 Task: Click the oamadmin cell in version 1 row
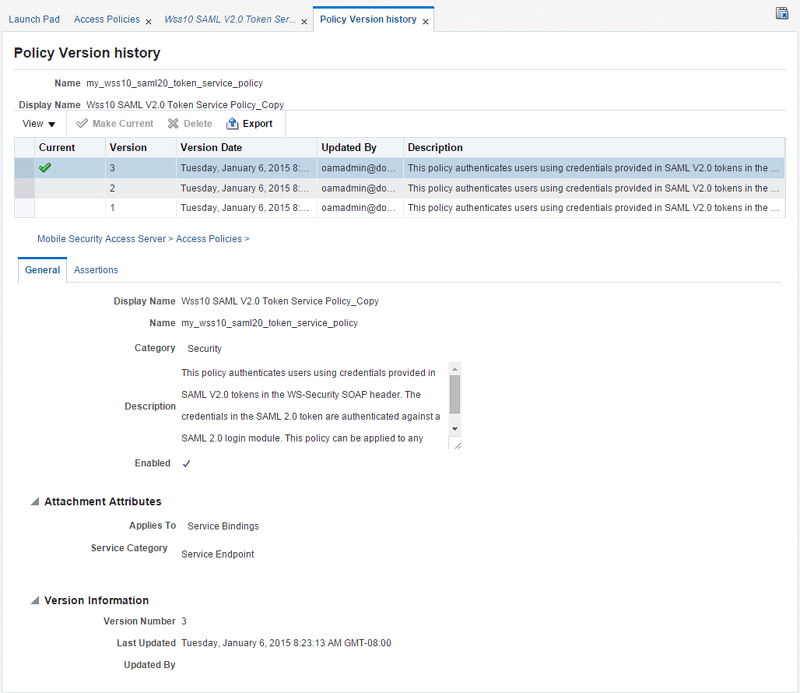[x=360, y=208]
